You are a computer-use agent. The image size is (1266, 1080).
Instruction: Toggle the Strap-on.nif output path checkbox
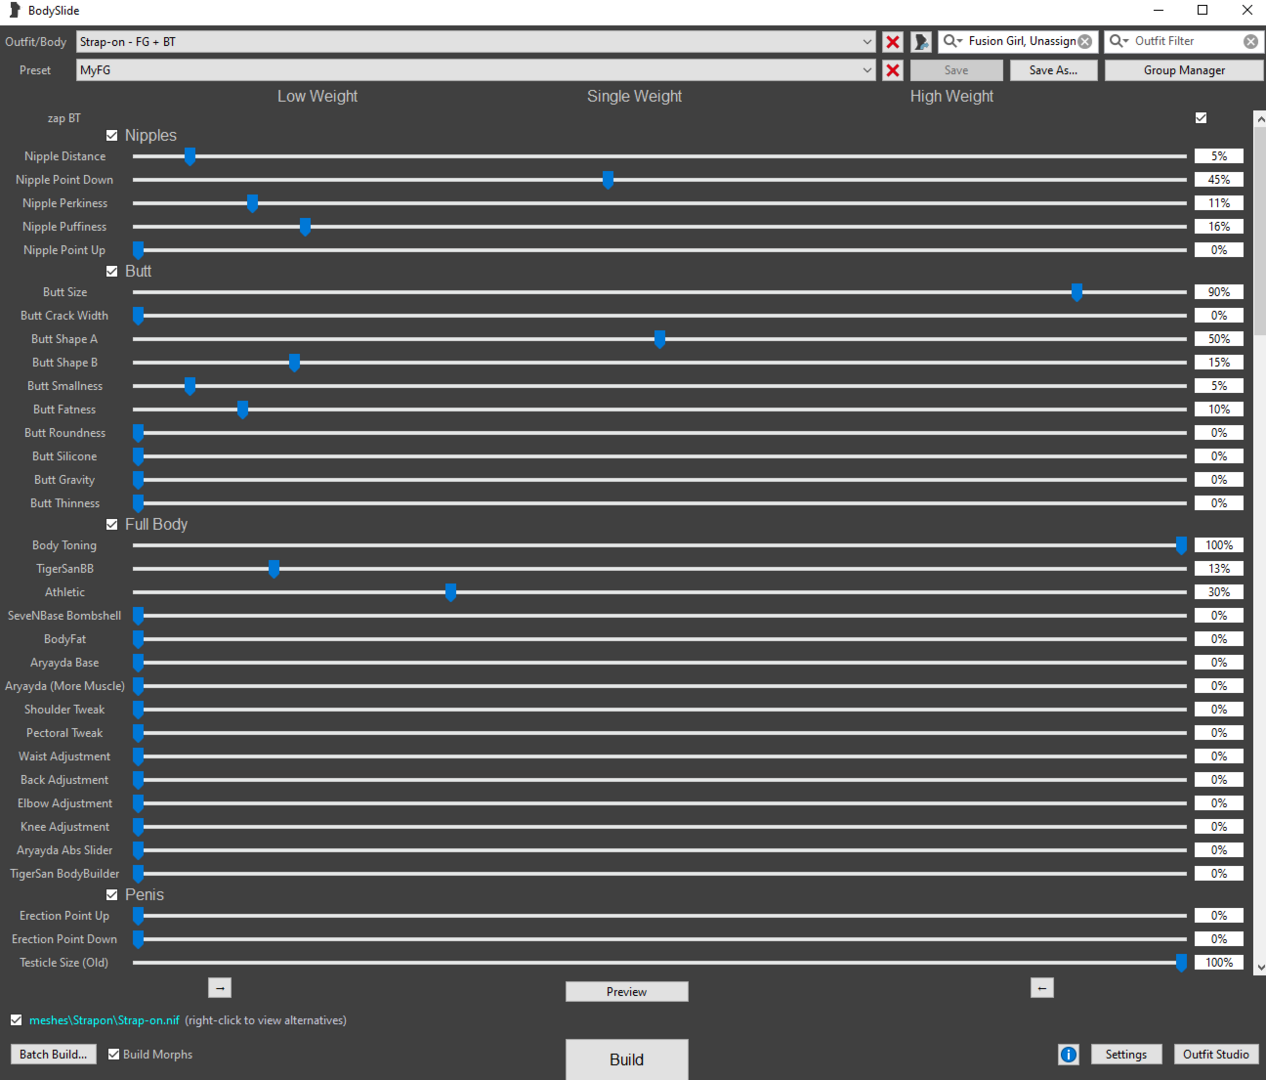16,1020
